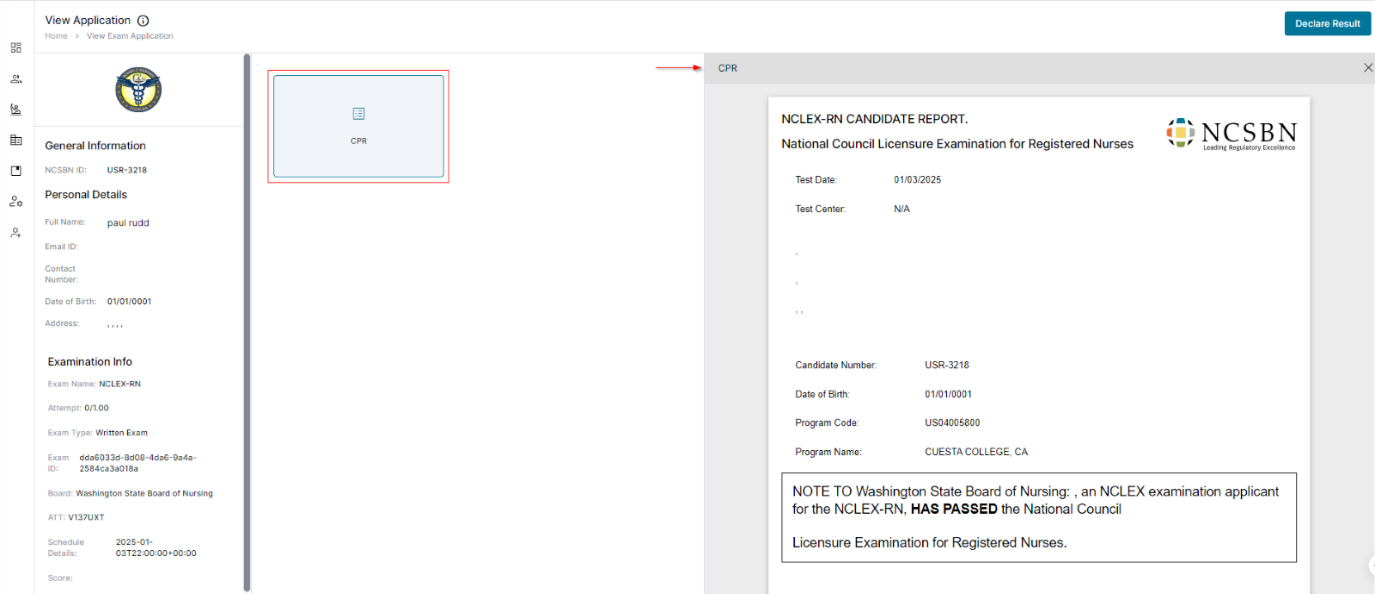The height and width of the screenshot is (594, 1375).
Task: Click Personal Details heading
Action: tap(86, 195)
